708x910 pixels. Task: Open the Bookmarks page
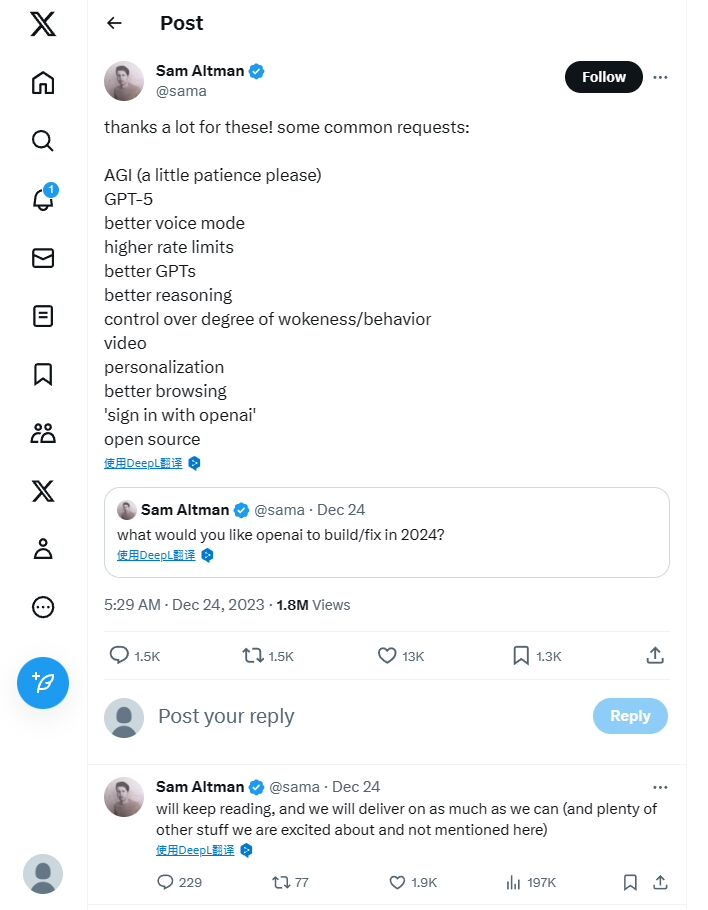[42, 374]
